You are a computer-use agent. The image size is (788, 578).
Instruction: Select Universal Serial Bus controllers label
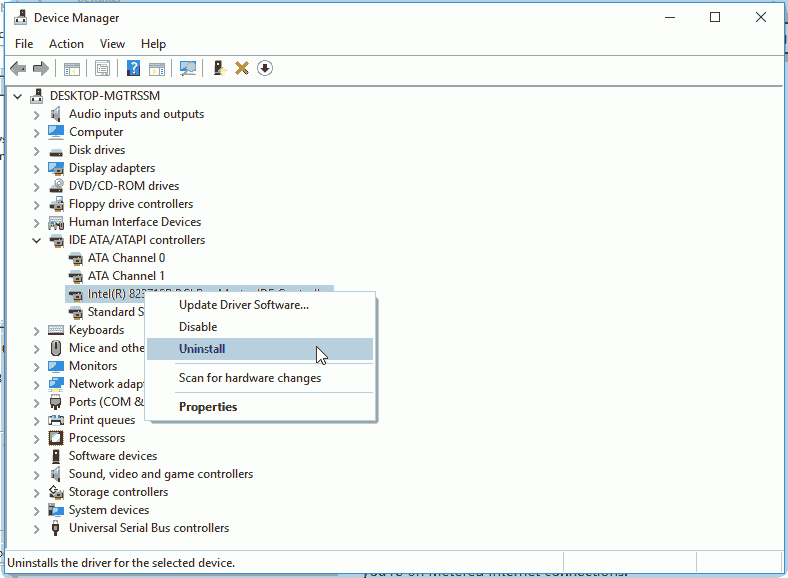pyautogui.click(x=149, y=528)
